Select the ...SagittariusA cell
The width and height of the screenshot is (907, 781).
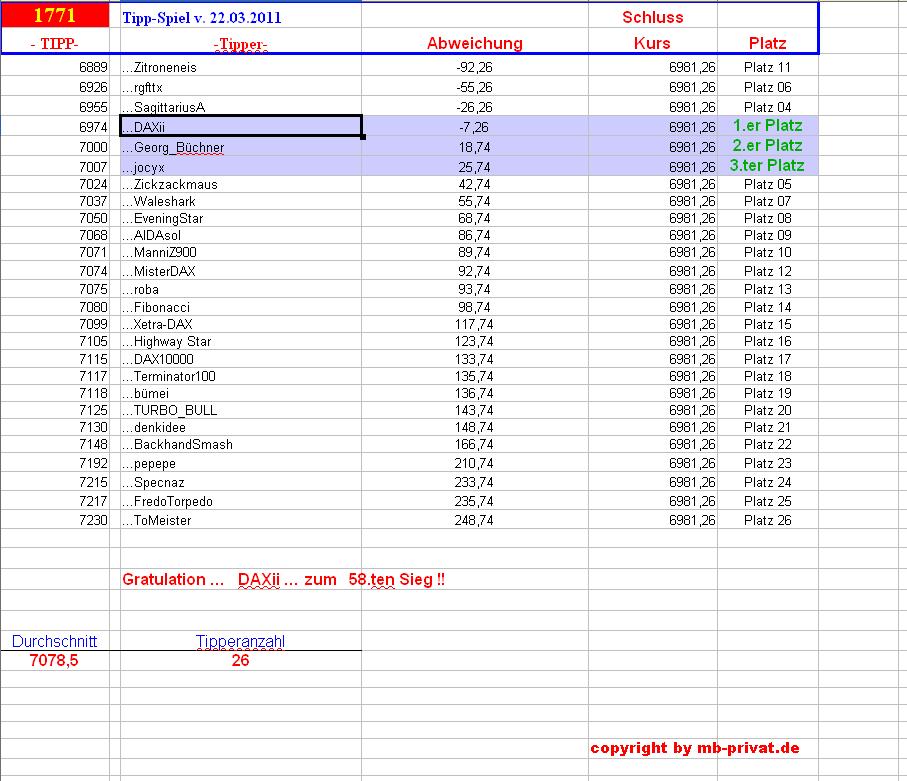(x=241, y=107)
